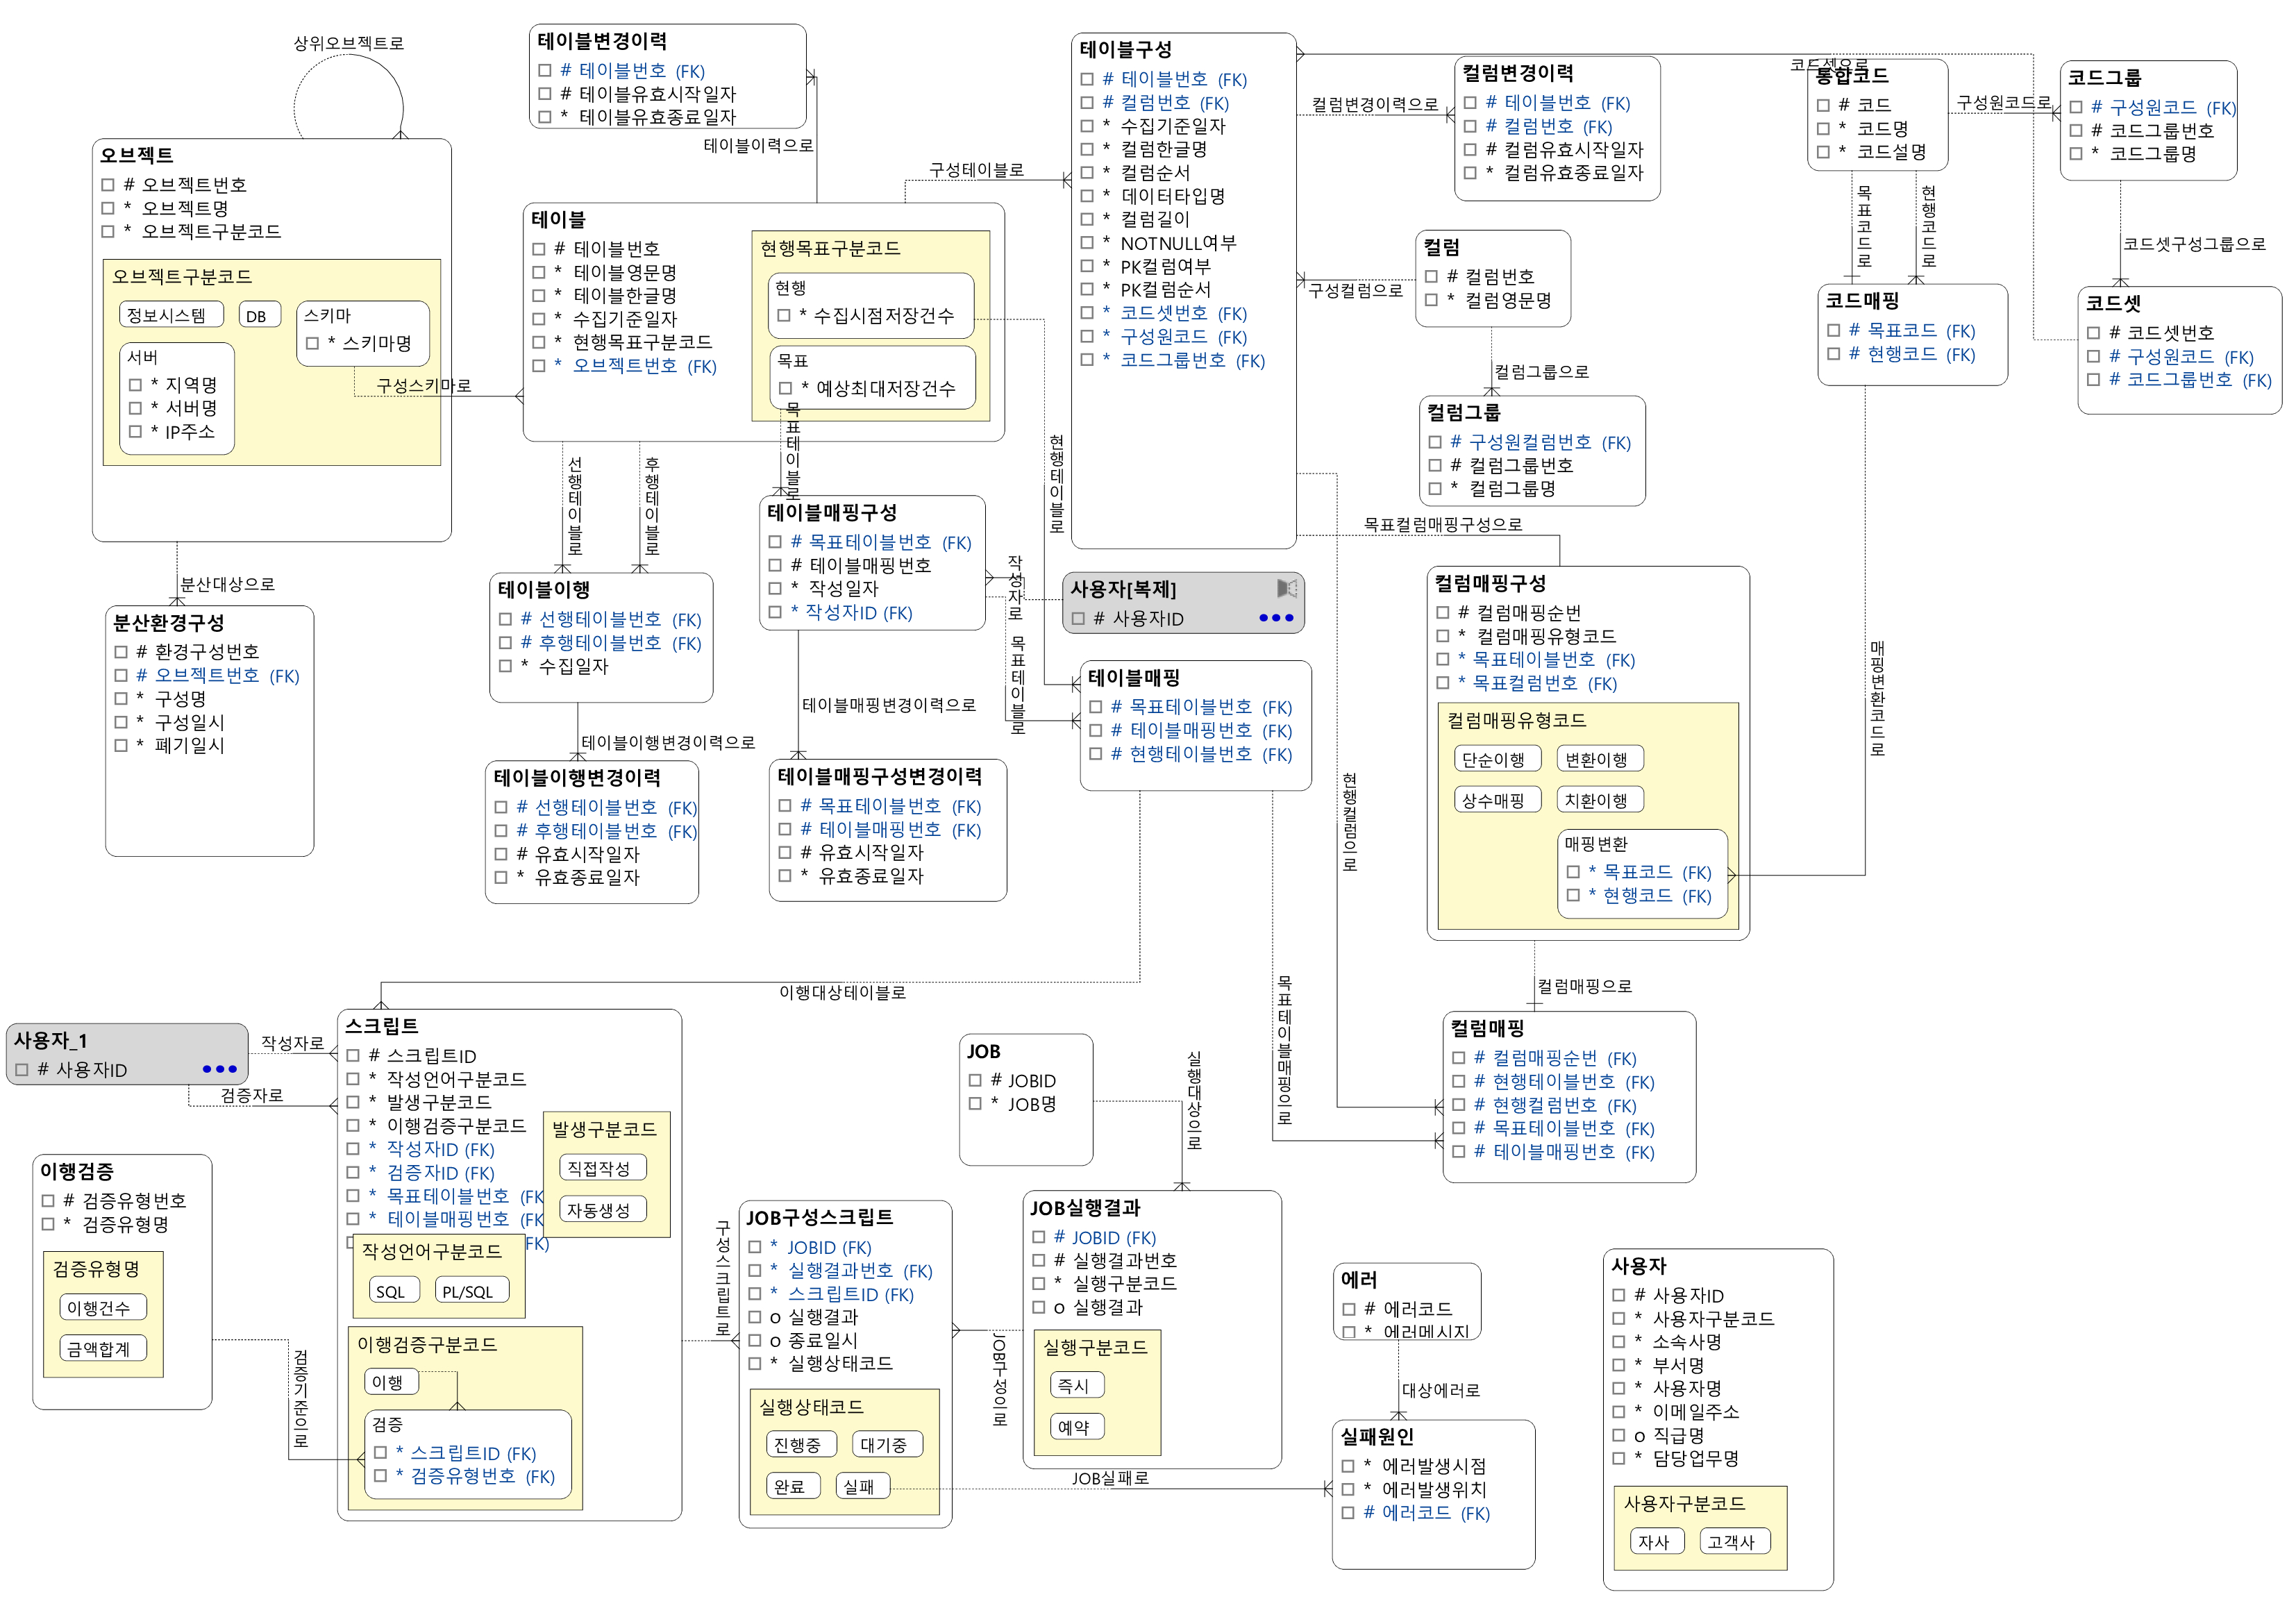This screenshot has width=2296, height=1624.
Task: Tick the 사용자ID checkbox in 사용자_1 entity
Action: [x=22, y=1070]
